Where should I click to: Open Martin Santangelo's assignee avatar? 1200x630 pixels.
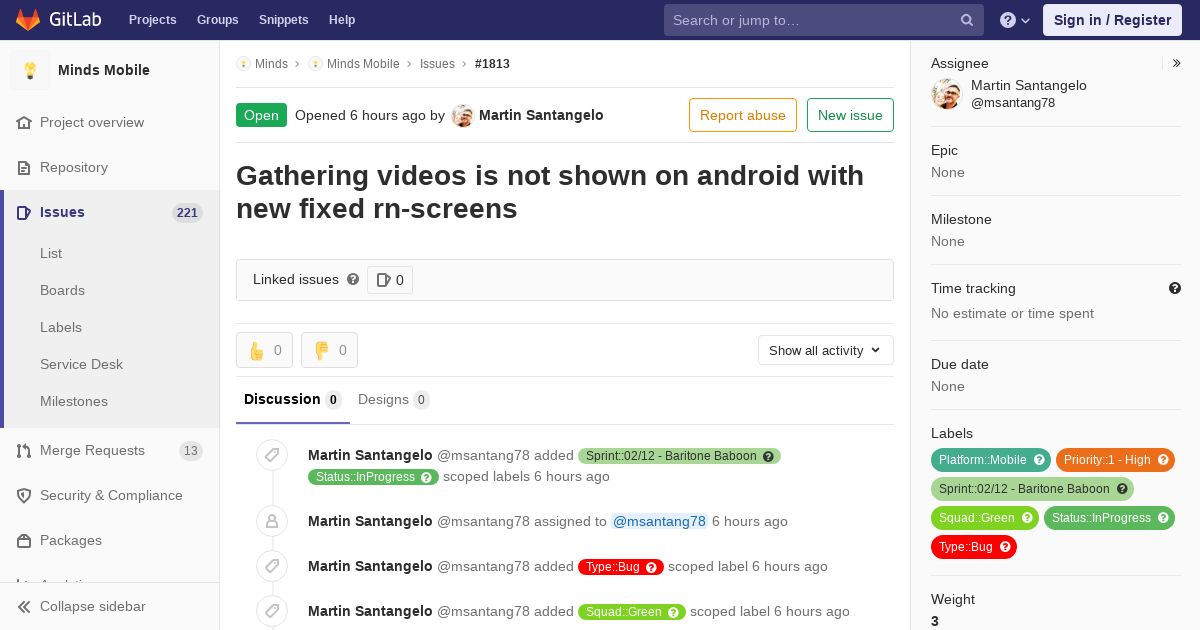[946, 94]
